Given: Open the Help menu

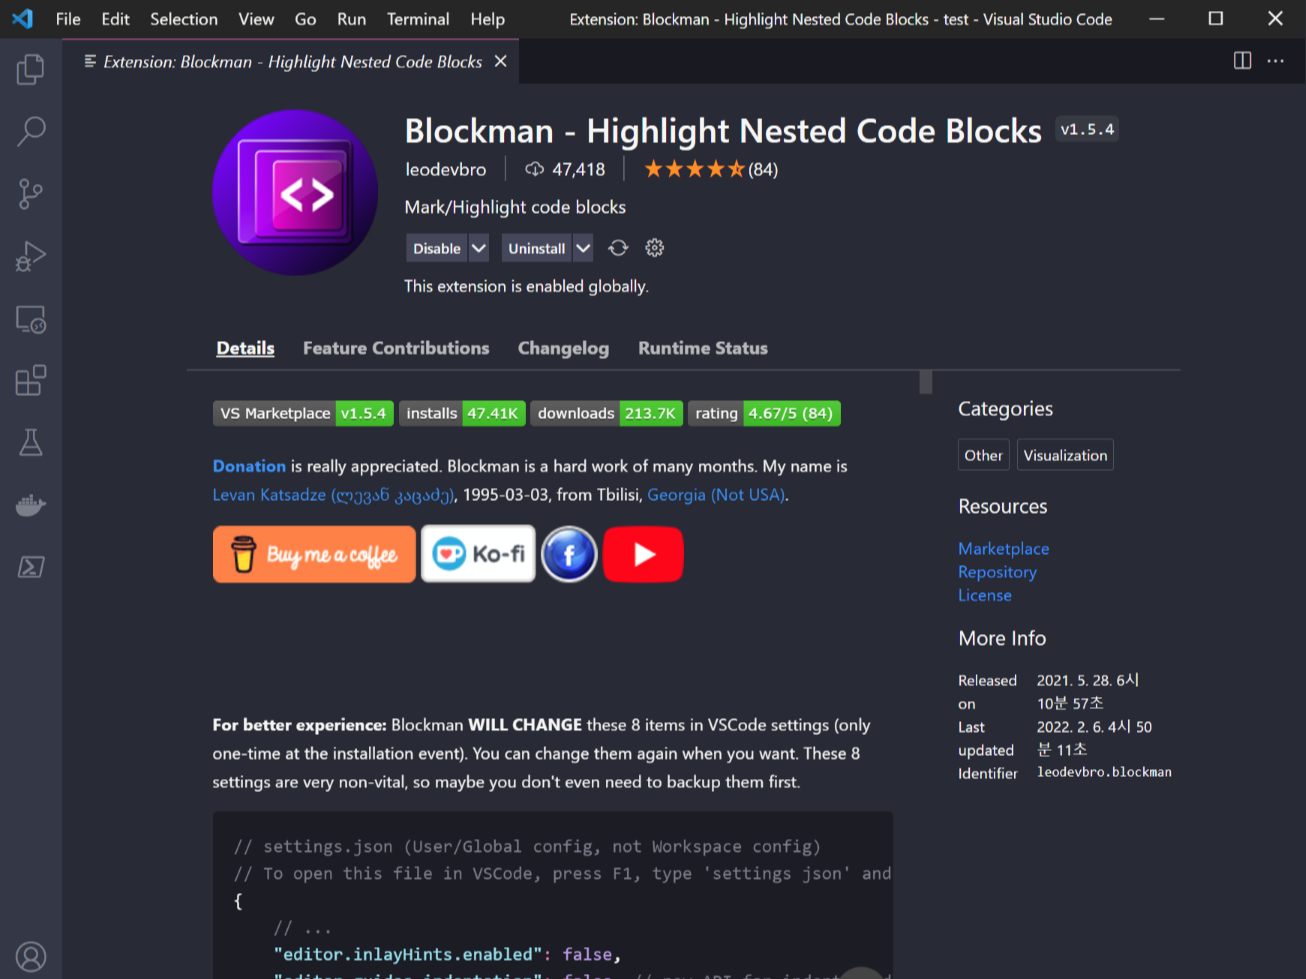Looking at the screenshot, I should 488,19.
